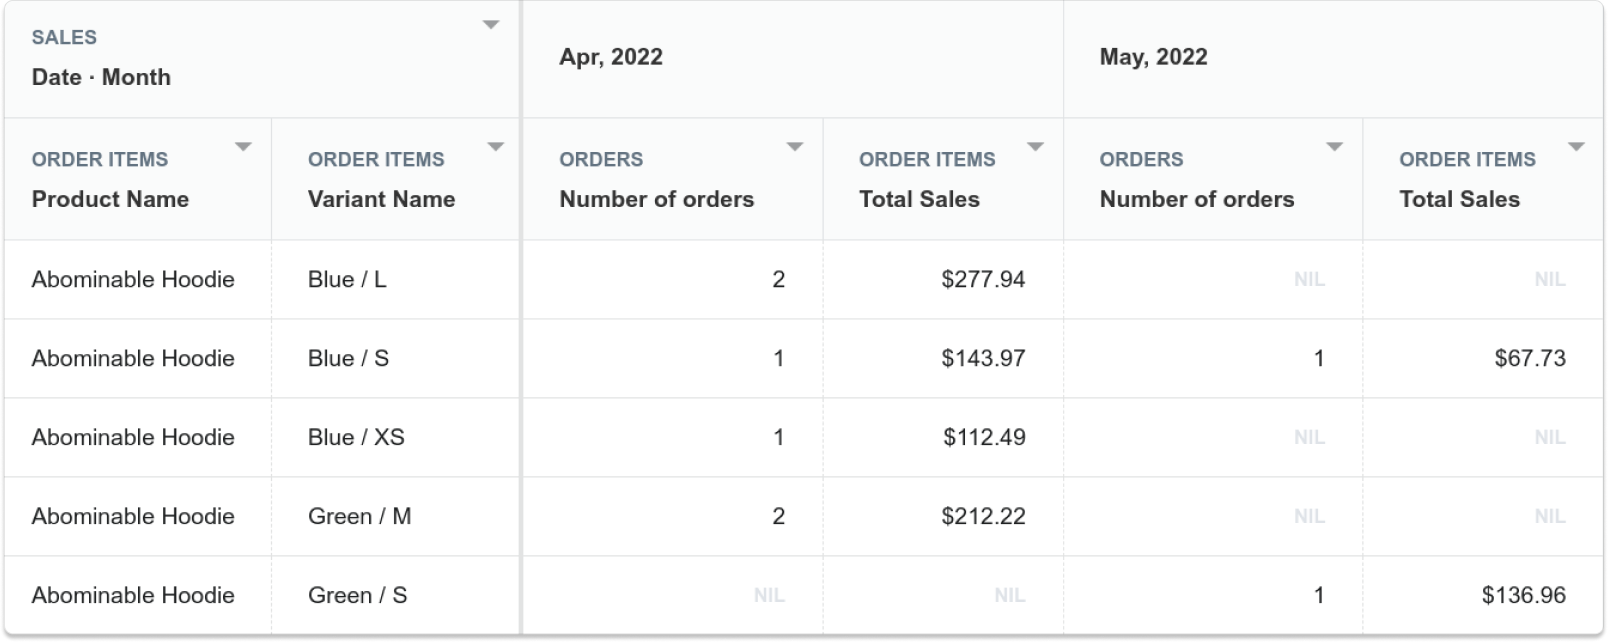Open the Product Name column dropdown arrow
The image size is (1608, 643).
click(243, 147)
